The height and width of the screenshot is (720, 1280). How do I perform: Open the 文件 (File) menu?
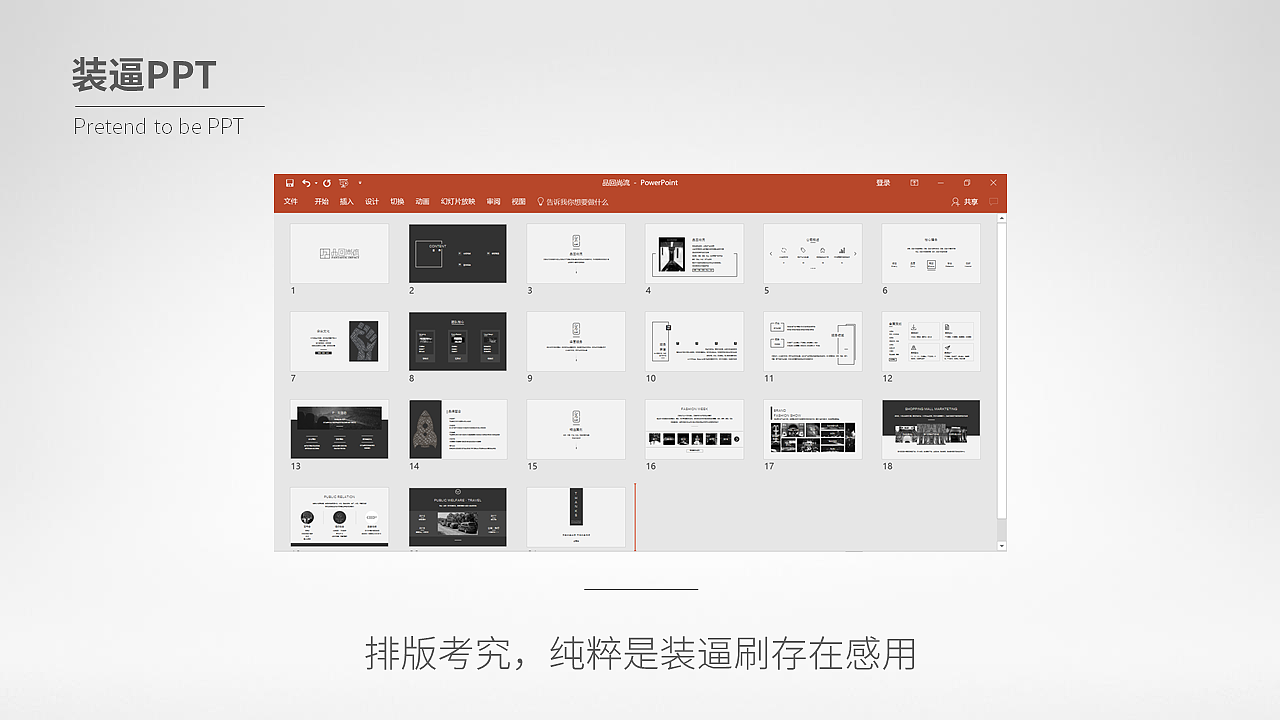291,202
